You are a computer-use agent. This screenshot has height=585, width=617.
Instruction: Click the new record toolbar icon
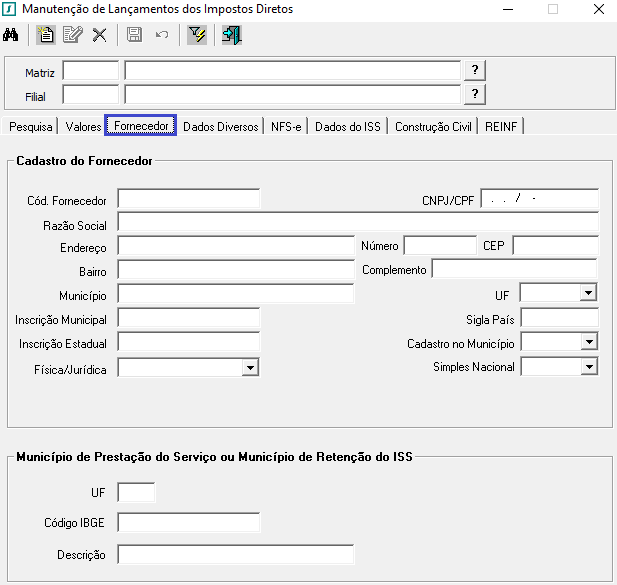(x=46, y=36)
